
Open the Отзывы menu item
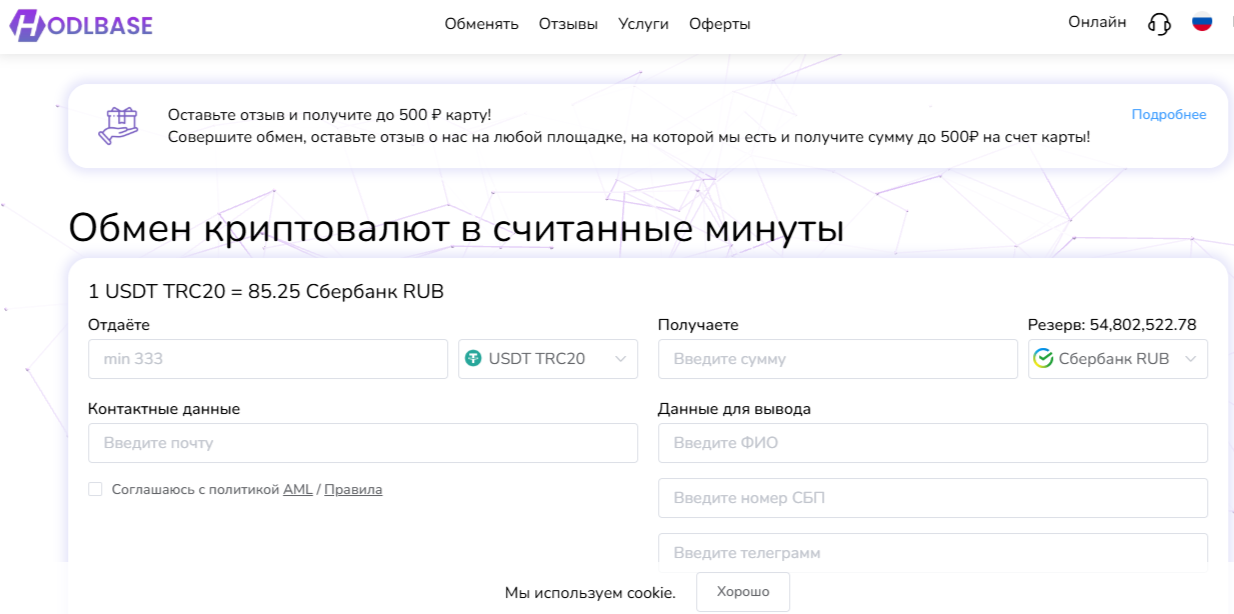(x=568, y=24)
